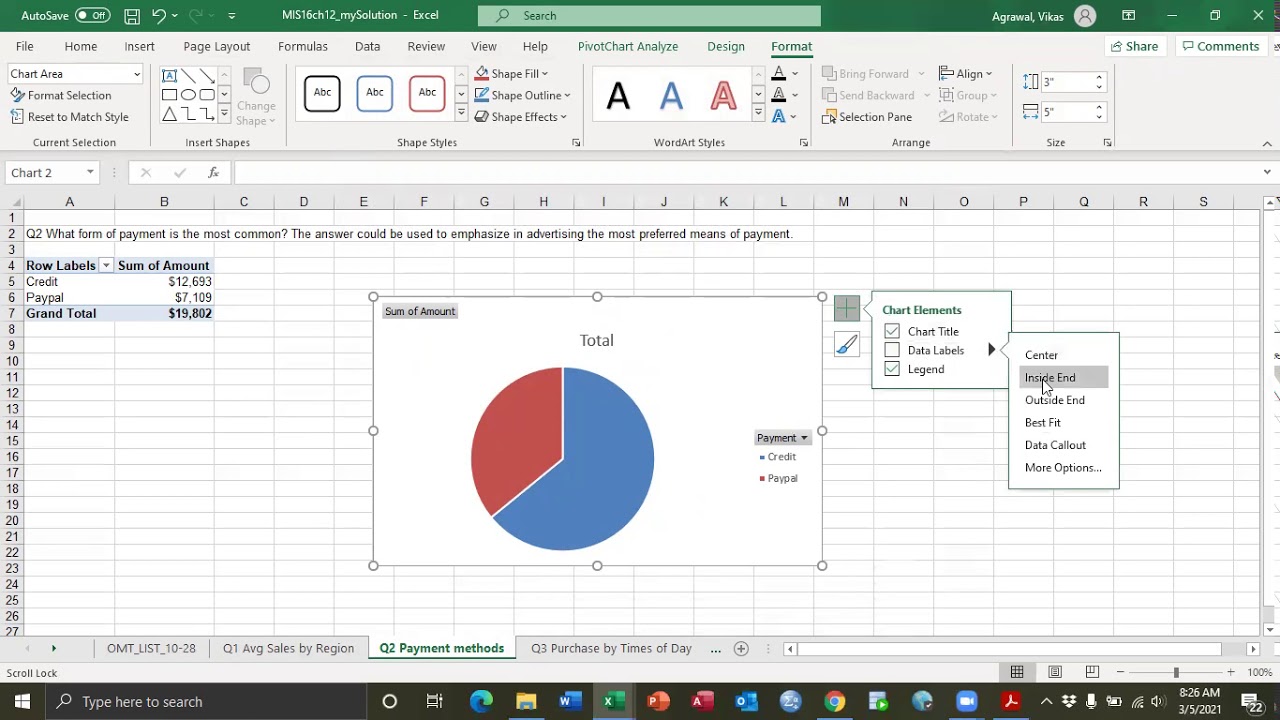Image resolution: width=1280 pixels, height=720 pixels.
Task: Expand Shape Fill dropdown arrow
Action: [x=545, y=74]
